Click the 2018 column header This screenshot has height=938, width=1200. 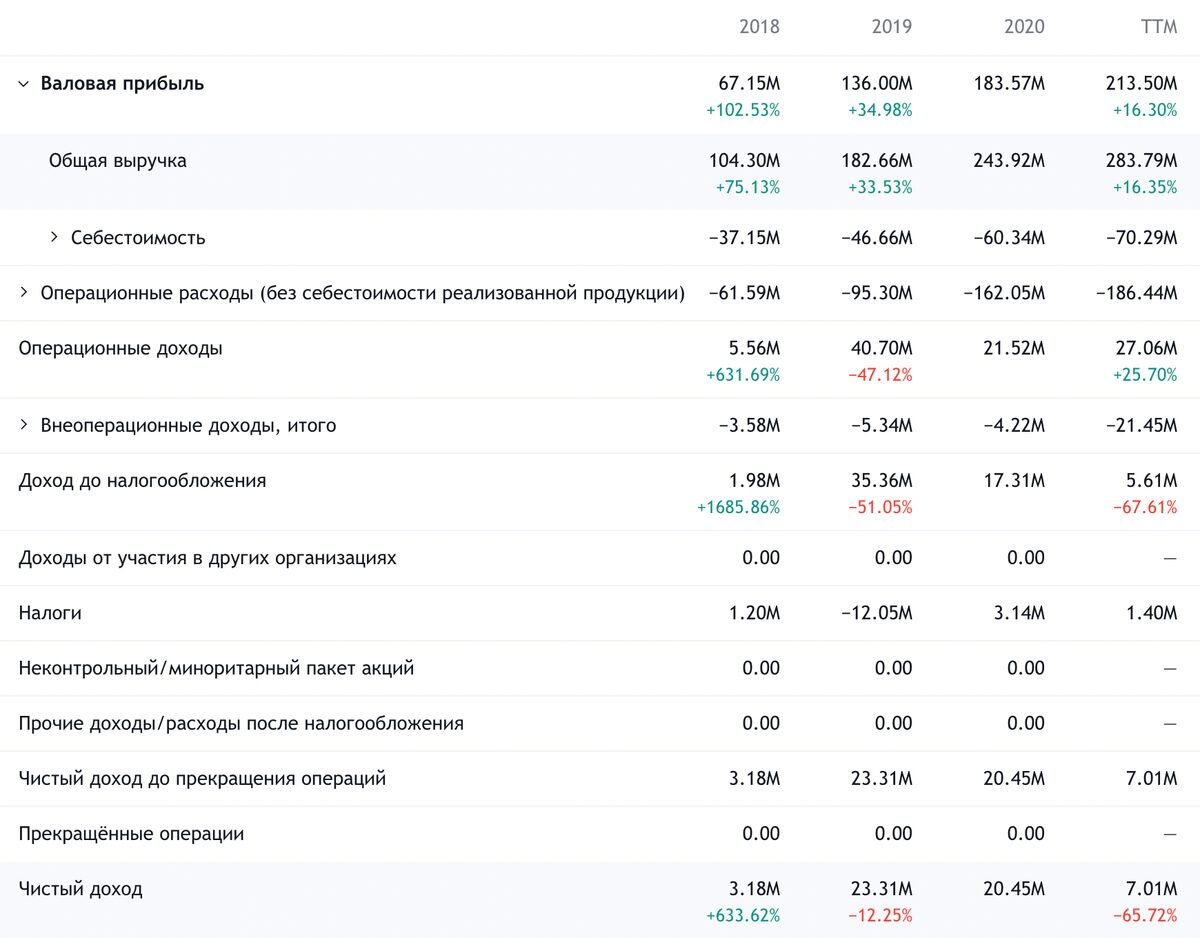click(x=759, y=27)
